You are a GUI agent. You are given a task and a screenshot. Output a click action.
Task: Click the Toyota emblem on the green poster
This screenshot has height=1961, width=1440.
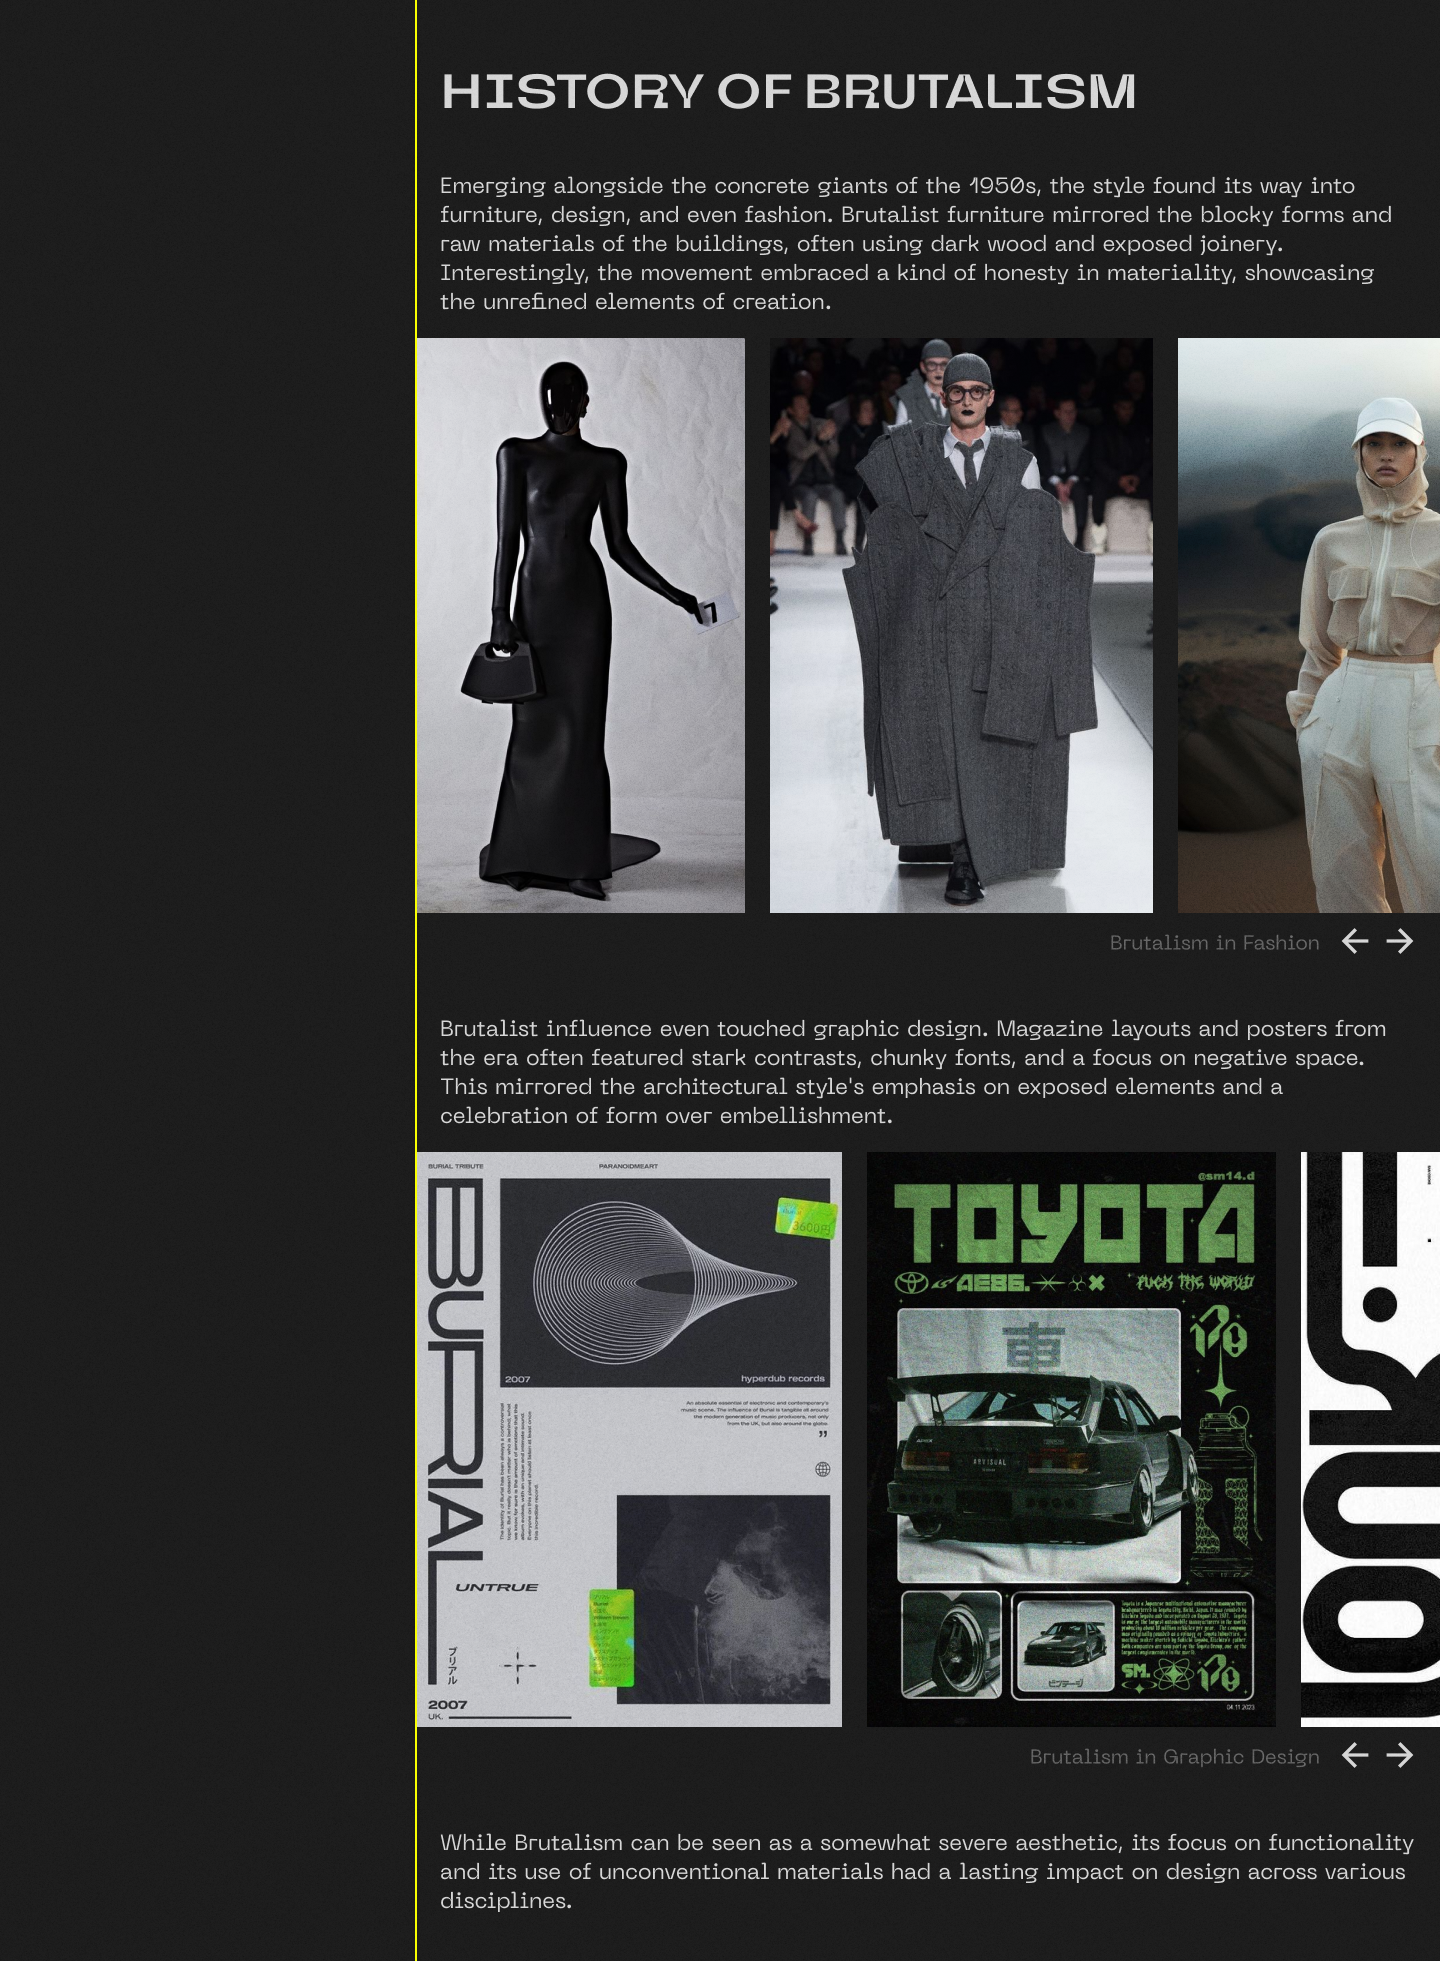point(911,1283)
